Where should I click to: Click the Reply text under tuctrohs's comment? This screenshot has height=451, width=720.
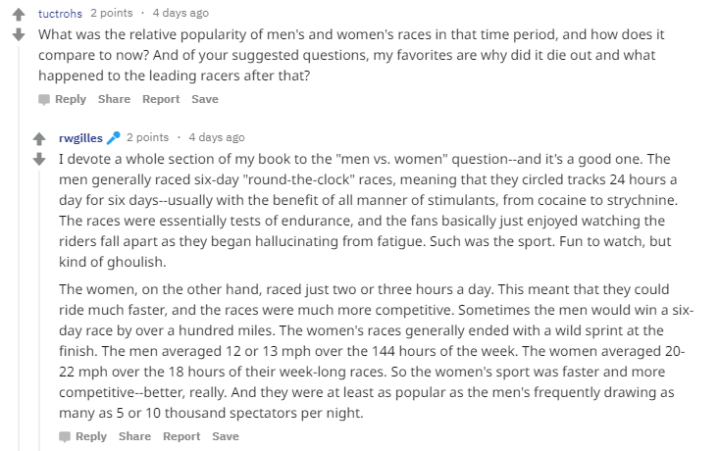(x=70, y=99)
